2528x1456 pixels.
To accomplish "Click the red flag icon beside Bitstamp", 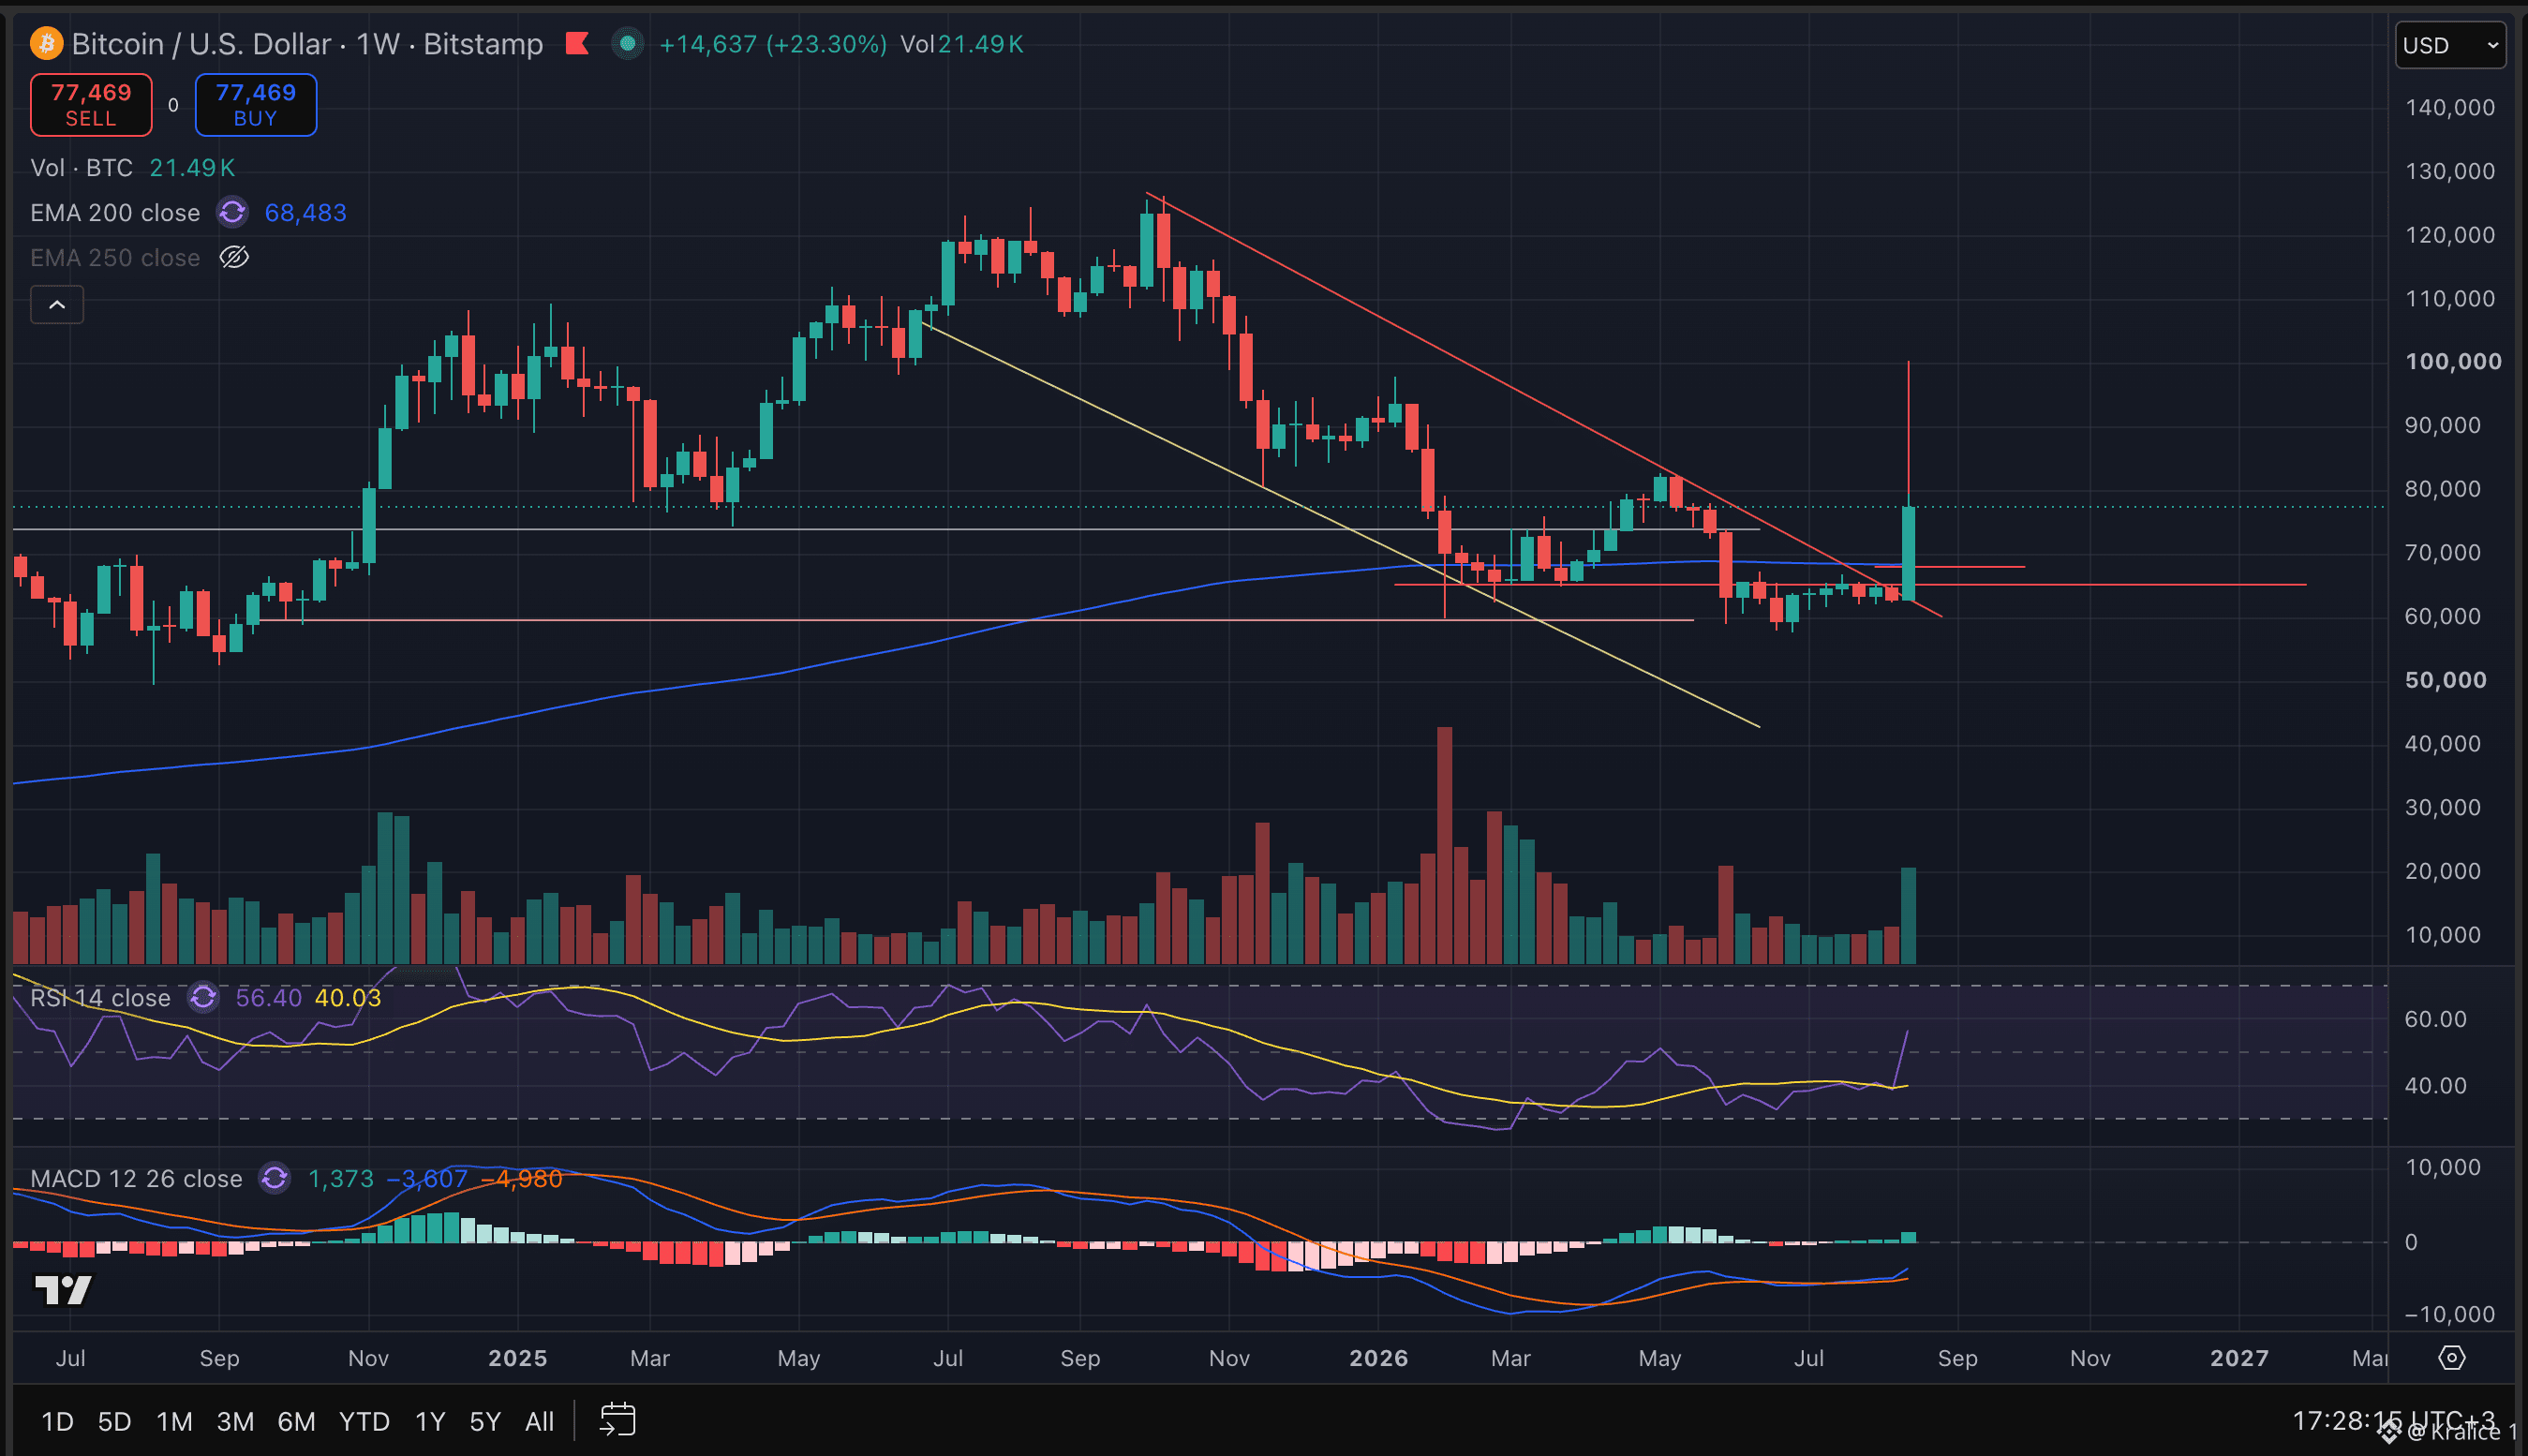I will (x=577, y=44).
